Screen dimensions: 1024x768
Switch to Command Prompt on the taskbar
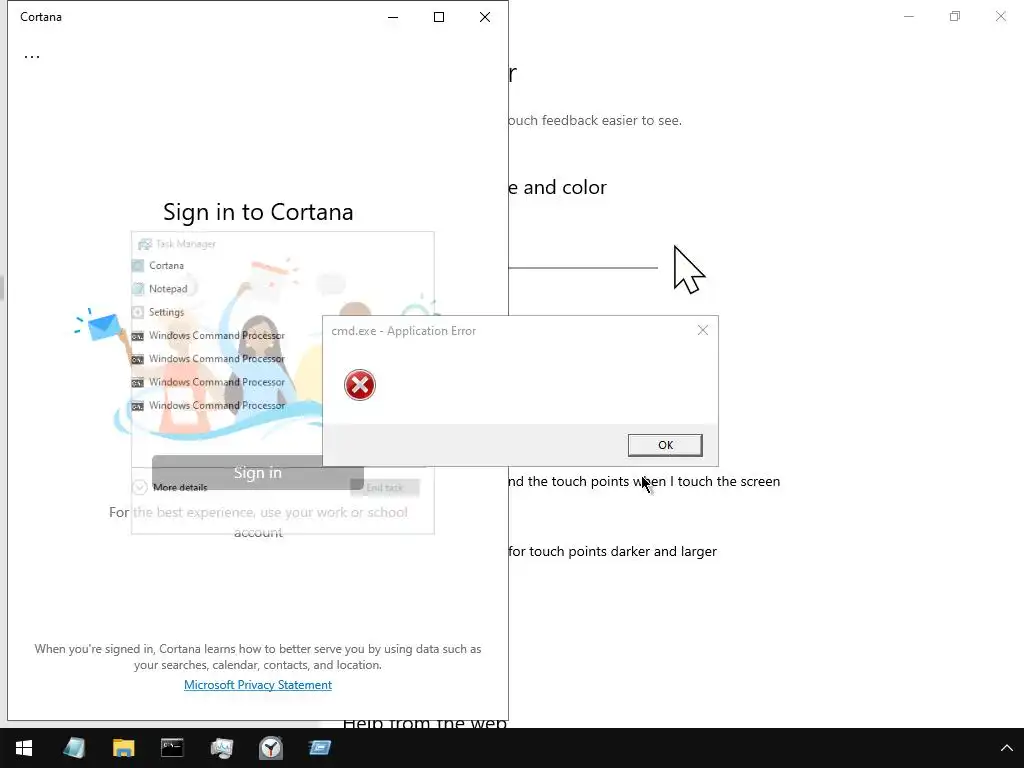coord(172,748)
